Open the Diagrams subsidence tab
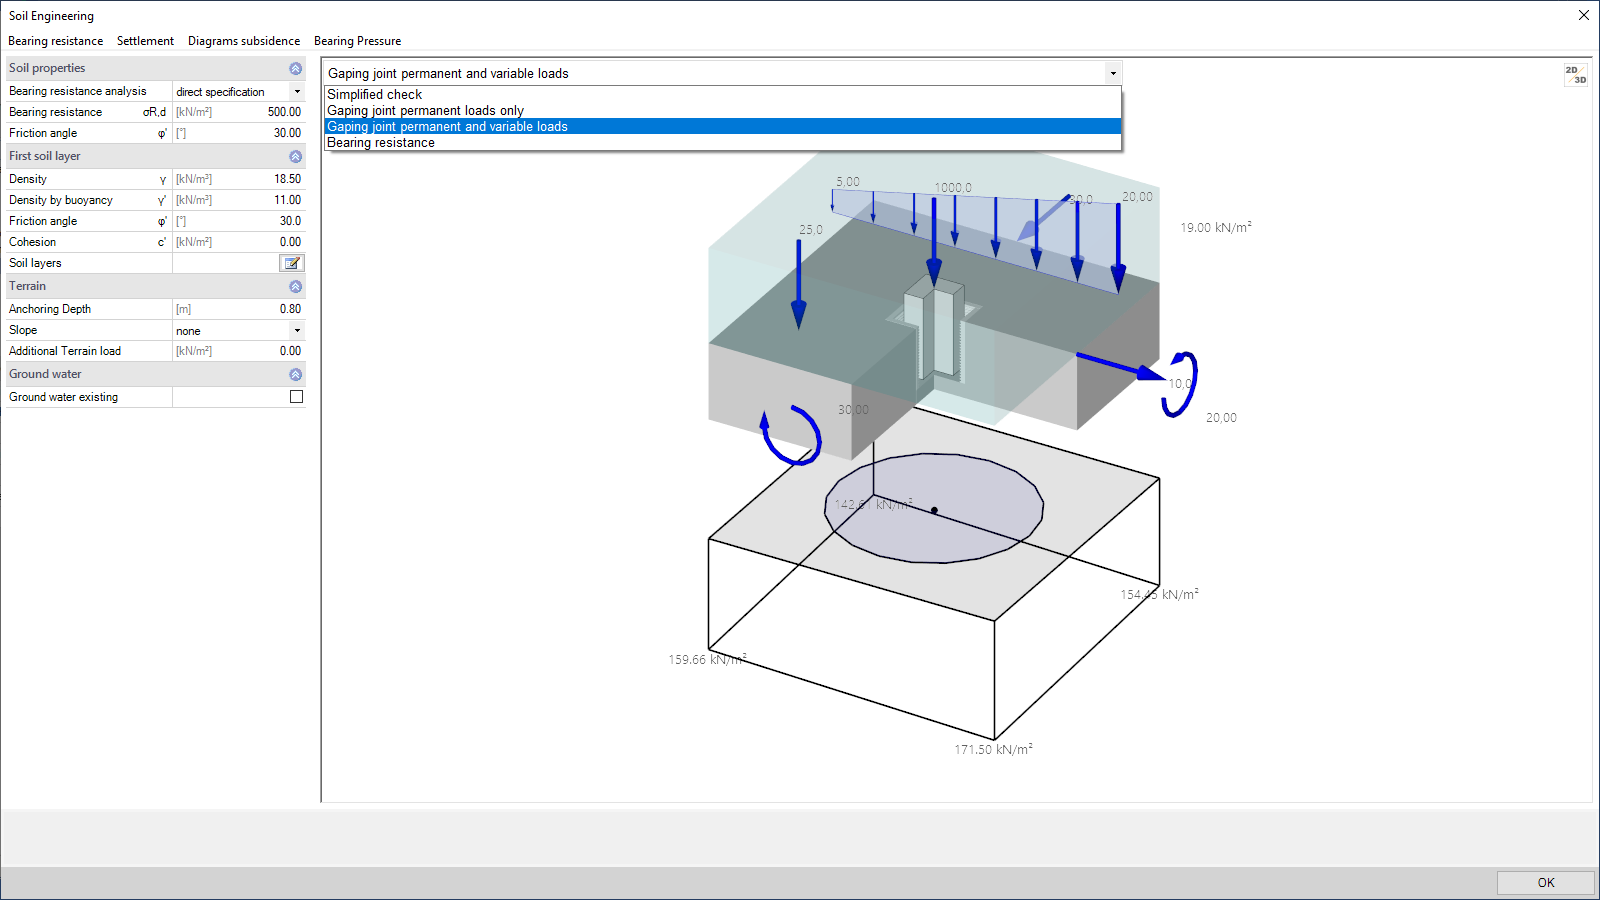The width and height of the screenshot is (1600, 900). (x=244, y=41)
